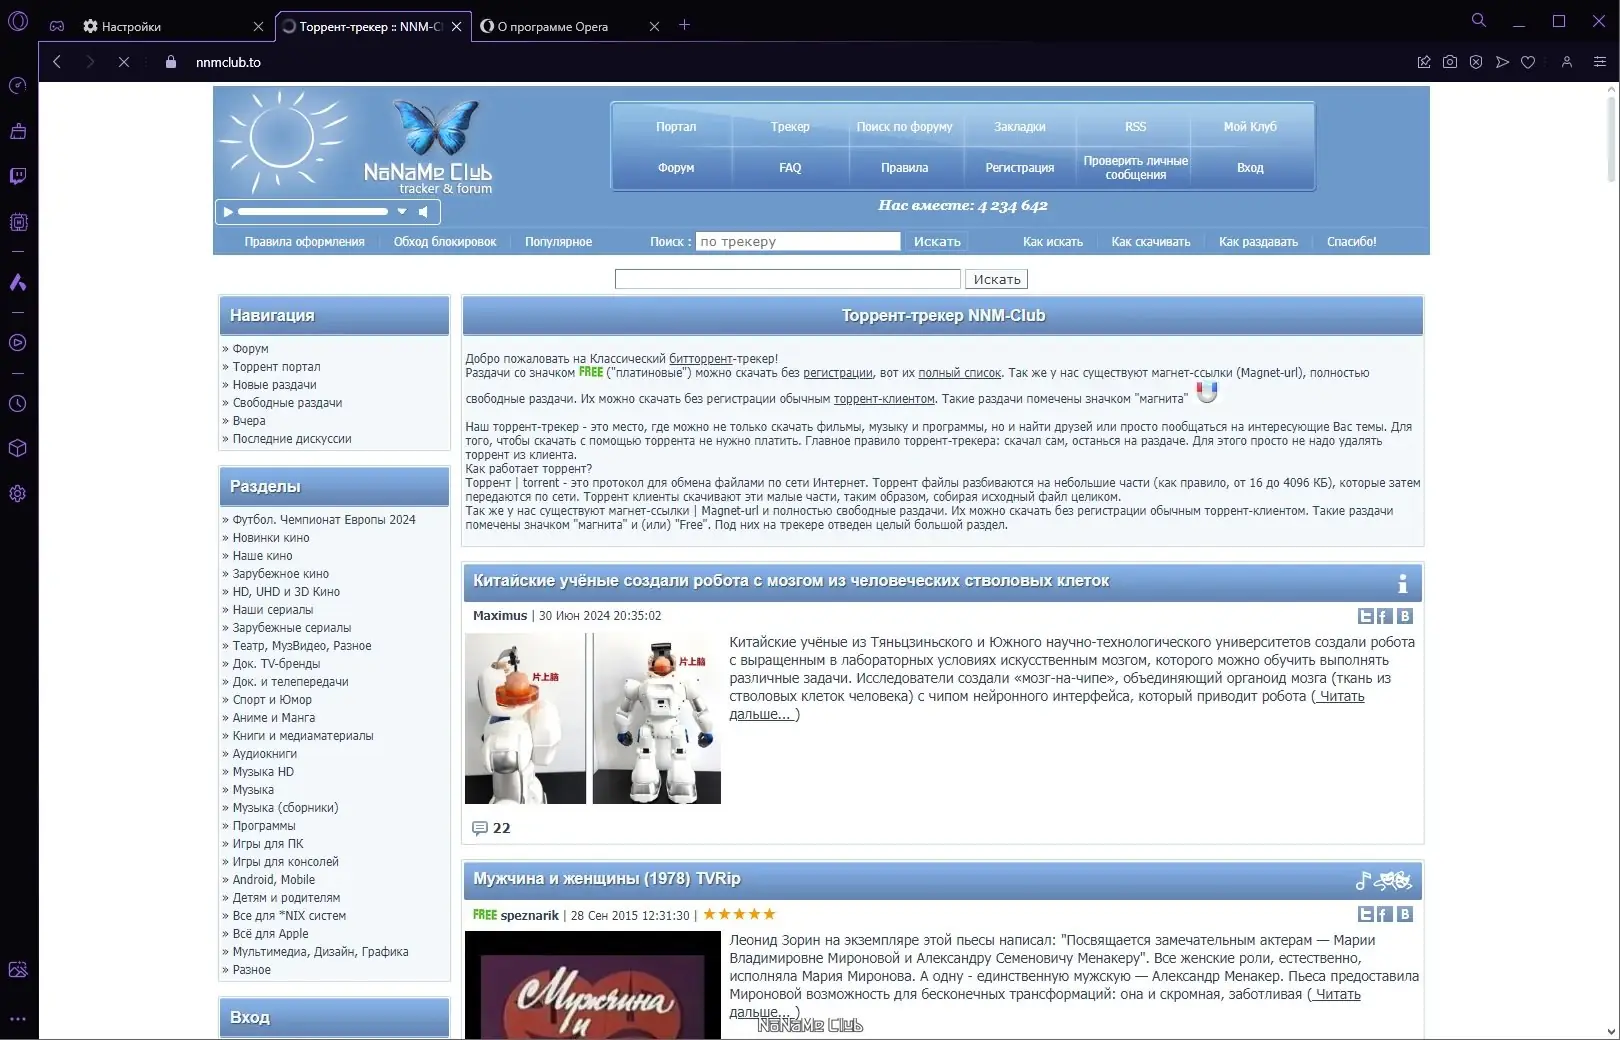
Task: Stop loading the current page
Action: coord(124,62)
